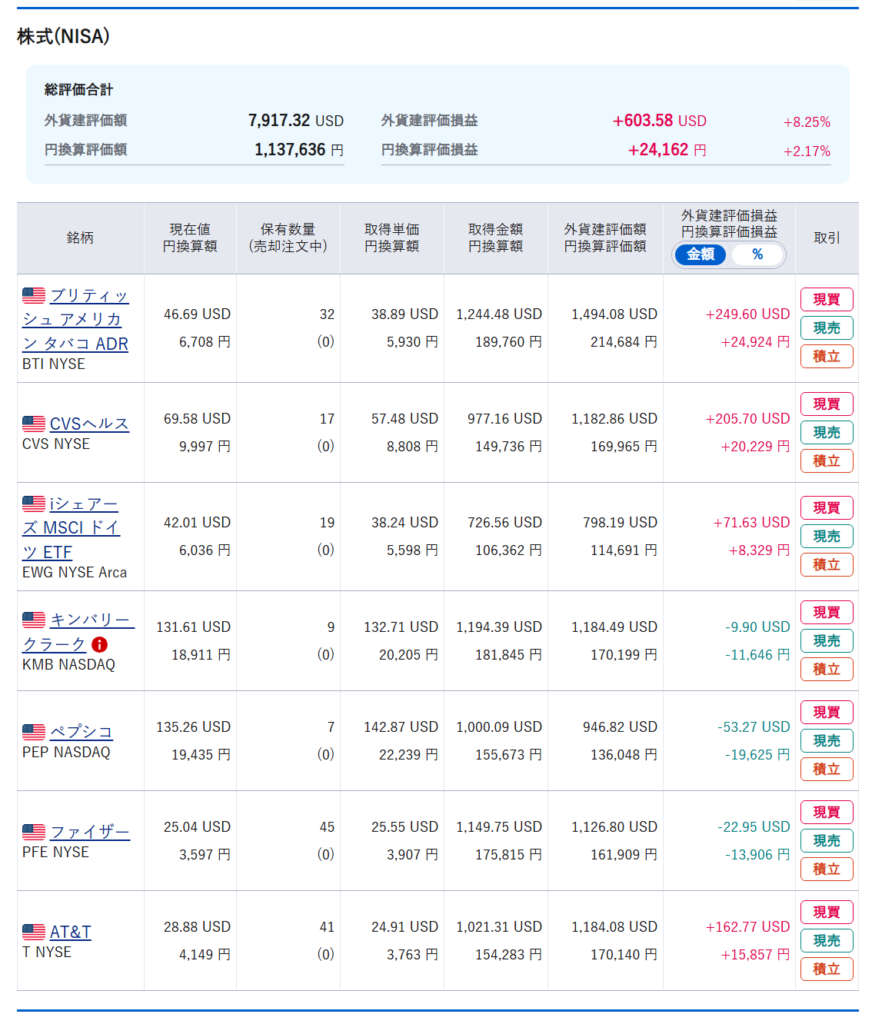
Task: Switch gain/loss display to 金額
Action: coord(700,255)
